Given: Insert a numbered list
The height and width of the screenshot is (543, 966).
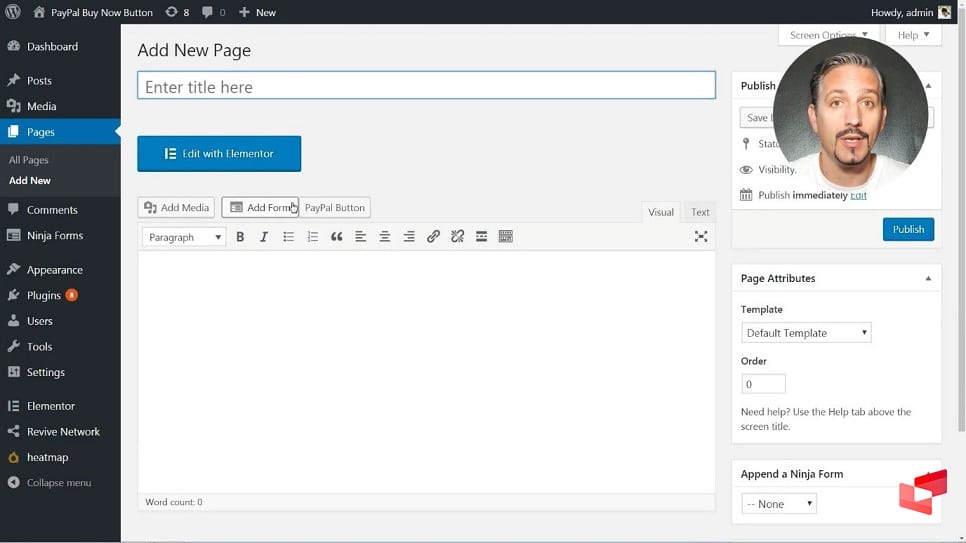Looking at the screenshot, I should pyautogui.click(x=312, y=237).
